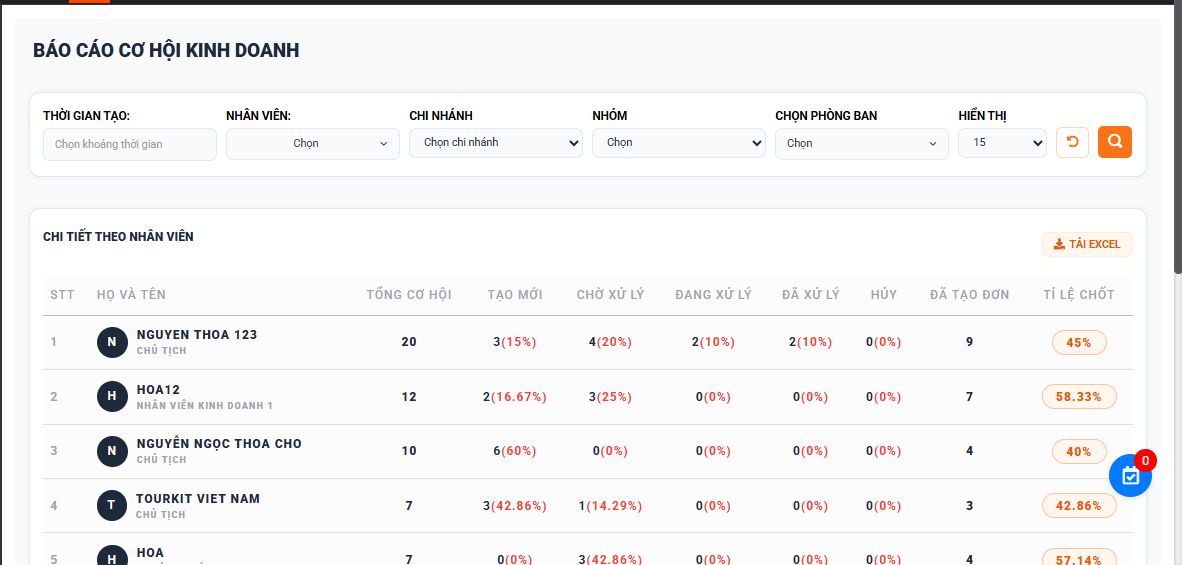Click the orange search magnifier button
Image resolution: width=1182 pixels, height=565 pixels.
coord(1114,142)
